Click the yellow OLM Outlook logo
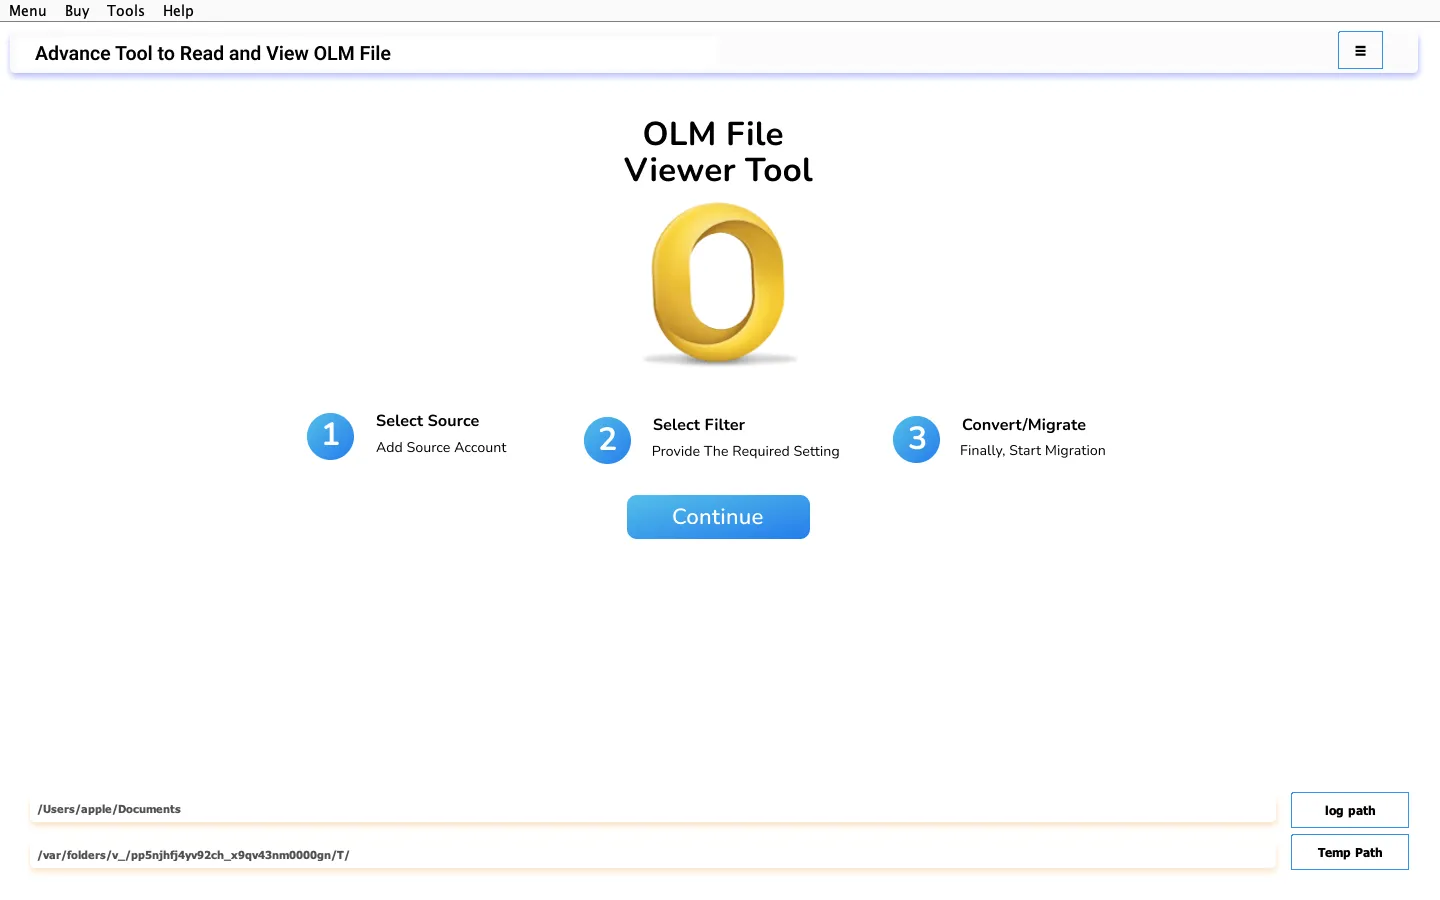1440x900 pixels. 718,283
